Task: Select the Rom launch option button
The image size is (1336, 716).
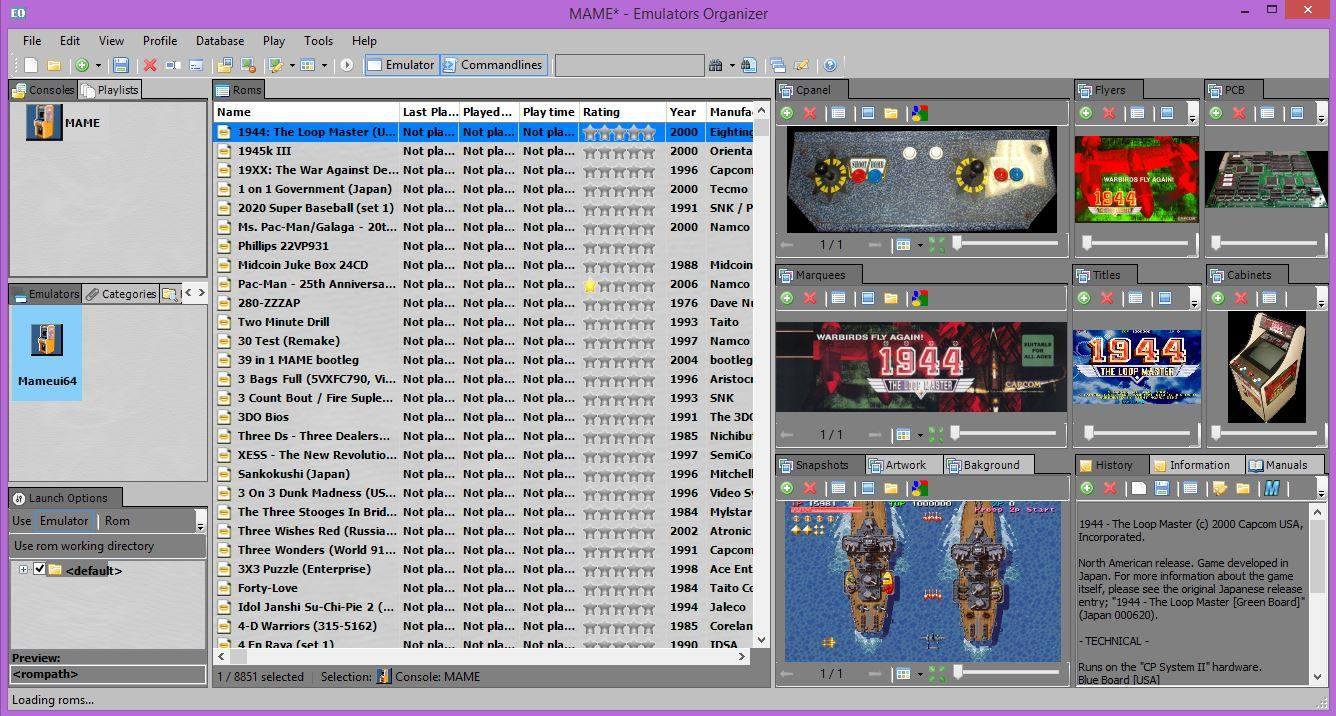Action: coord(117,521)
